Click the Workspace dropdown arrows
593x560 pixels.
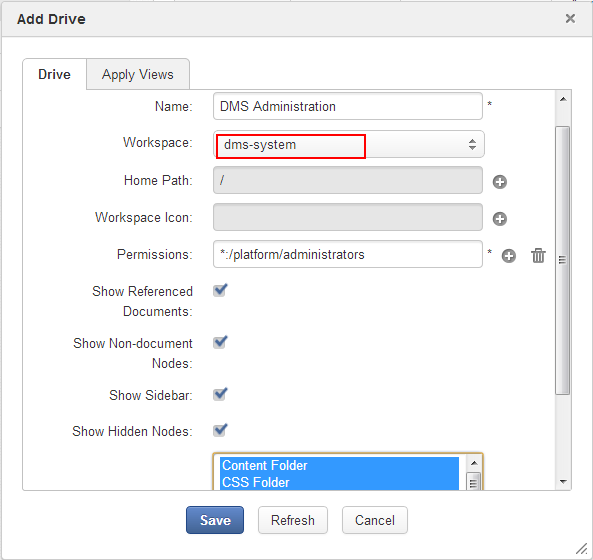click(x=472, y=144)
